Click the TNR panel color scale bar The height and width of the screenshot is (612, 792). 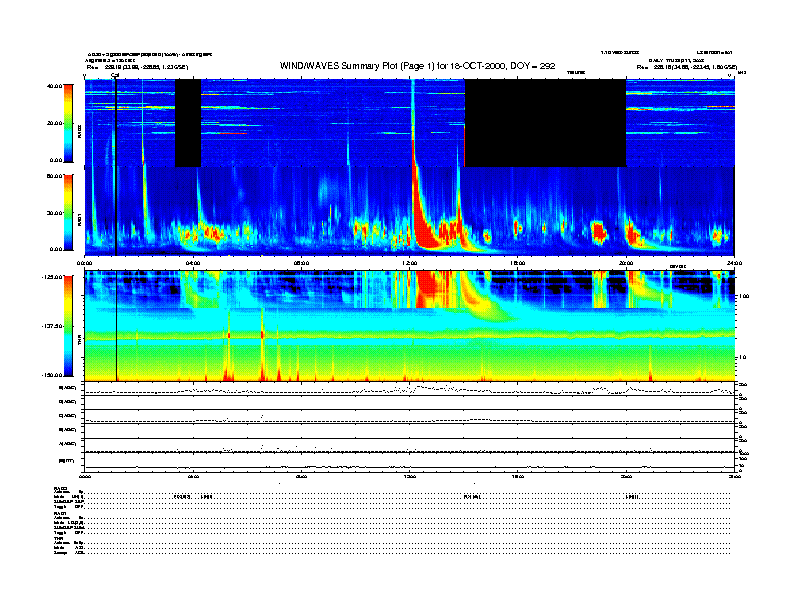click(x=68, y=326)
